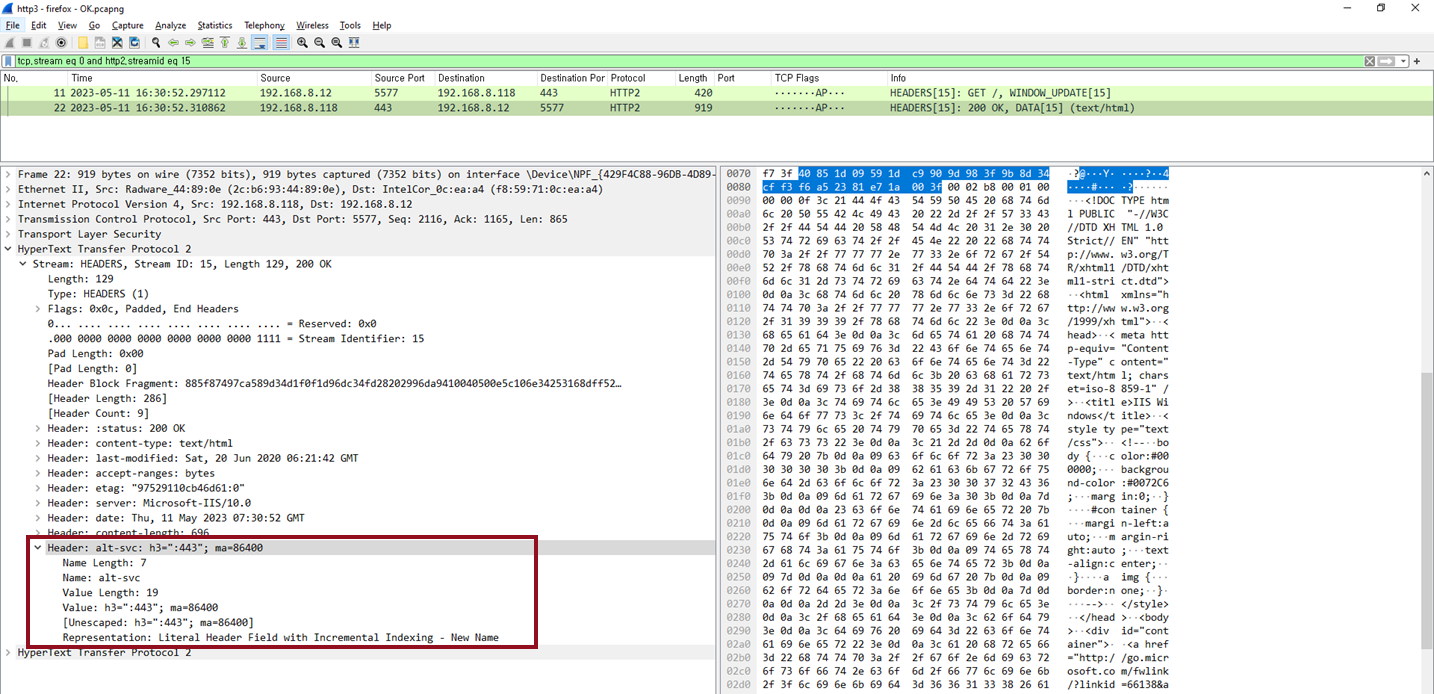The height and width of the screenshot is (694, 1434).
Task: Sort by the TCP Flags column header
Action: (829, 78)
